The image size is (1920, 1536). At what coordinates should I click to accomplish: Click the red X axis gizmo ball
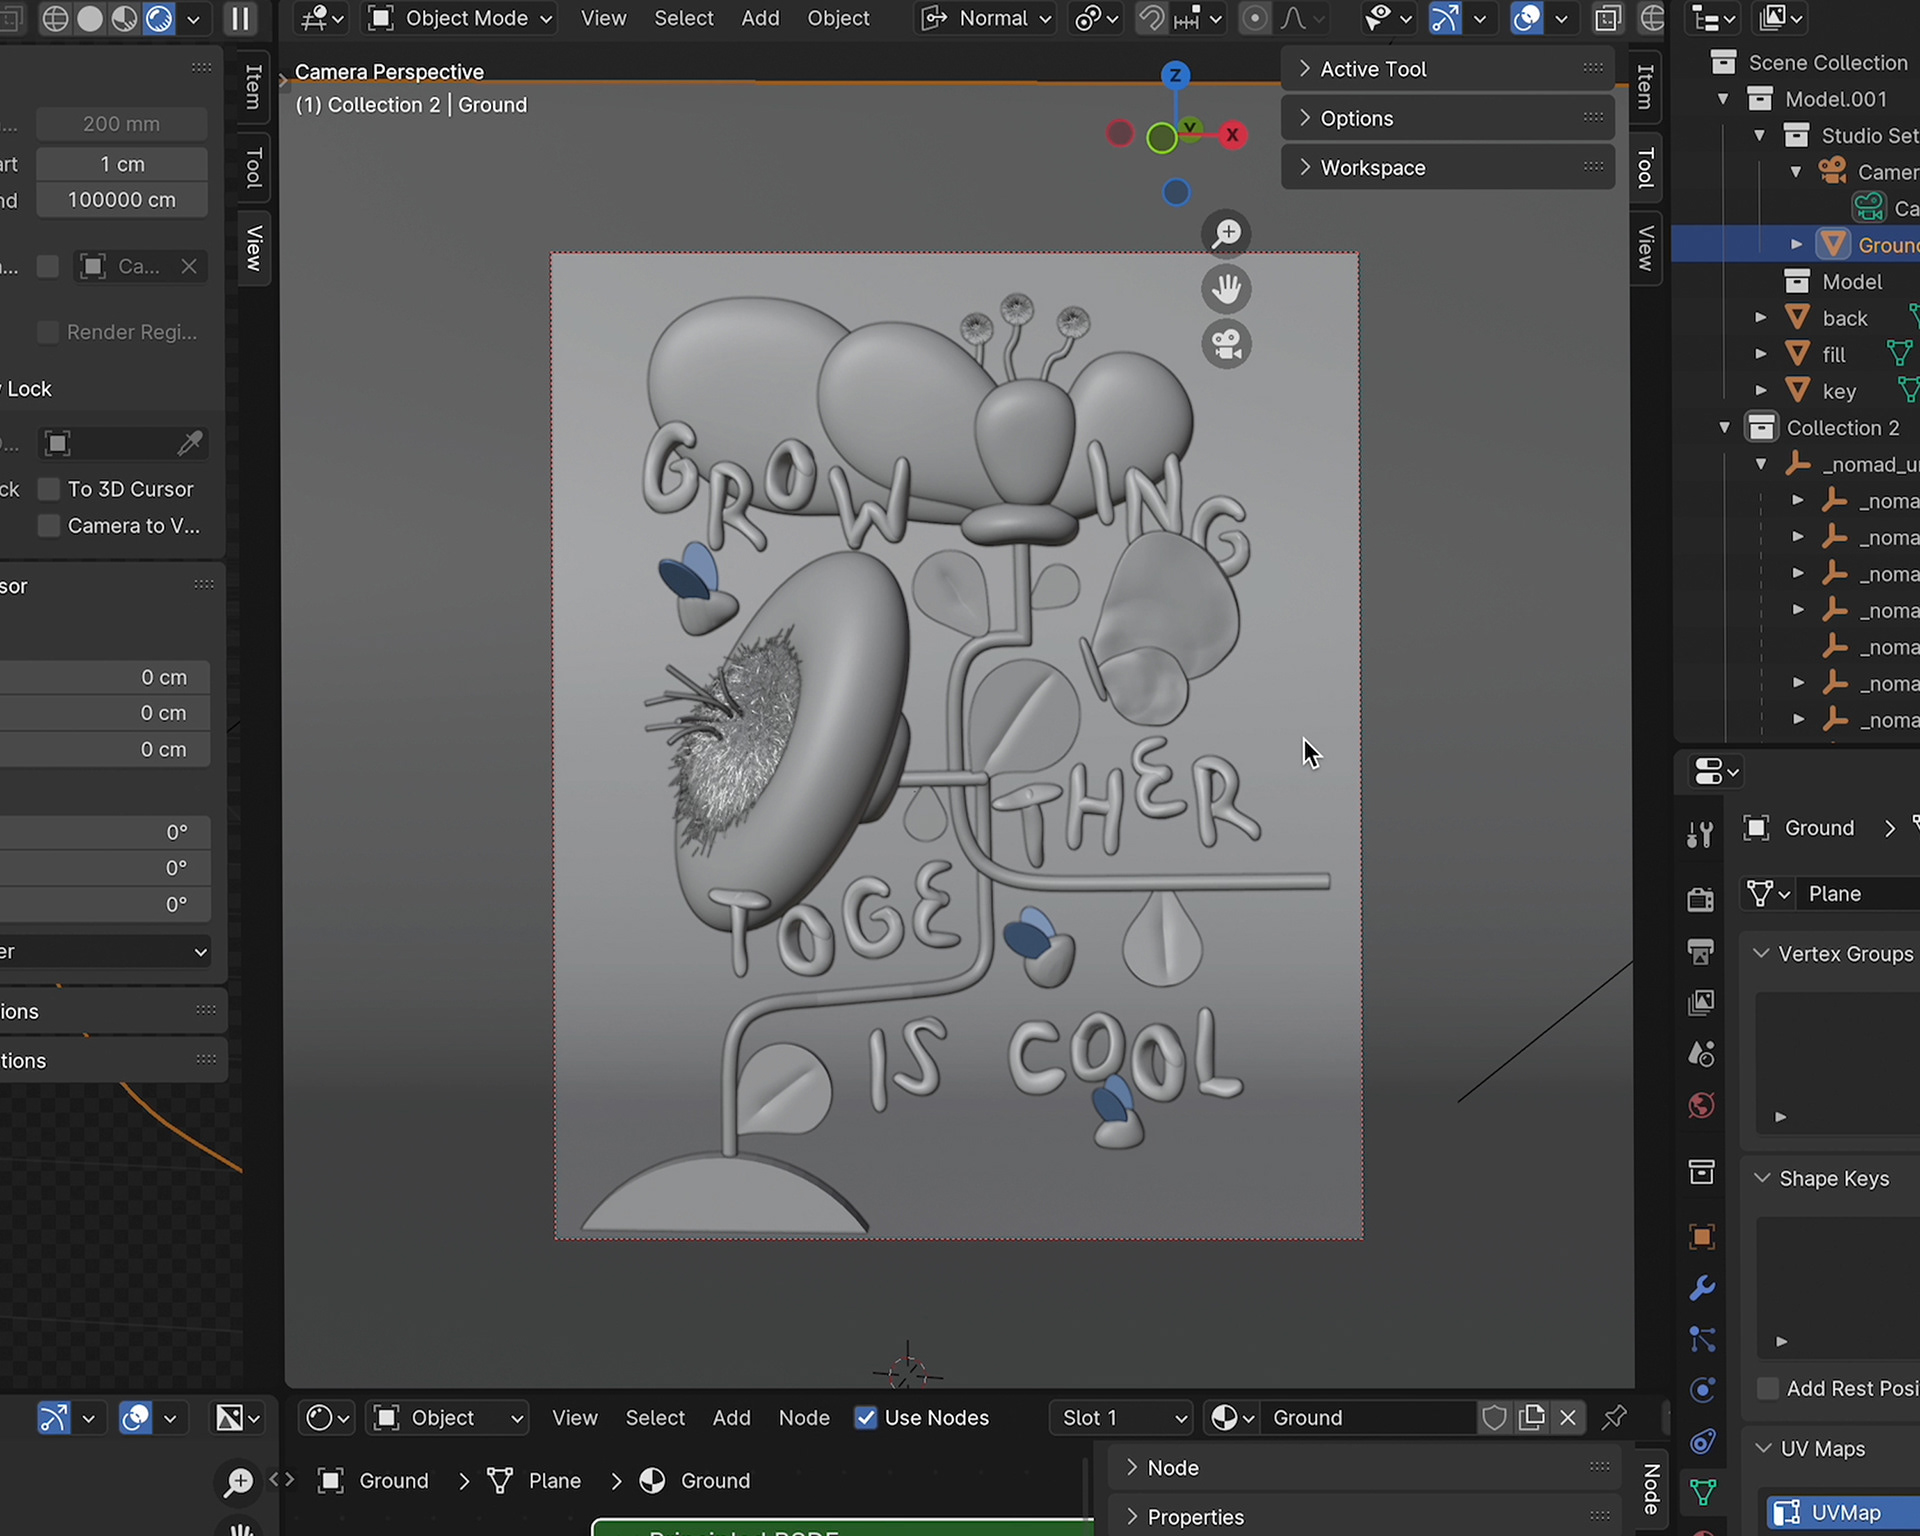pos(1233,135)
